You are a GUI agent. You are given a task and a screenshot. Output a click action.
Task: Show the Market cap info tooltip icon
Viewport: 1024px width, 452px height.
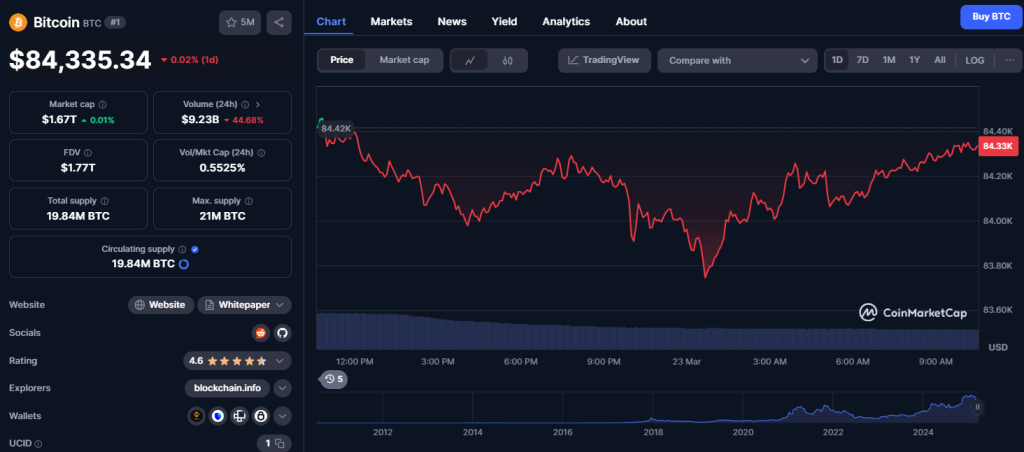(x=103, y=105)
